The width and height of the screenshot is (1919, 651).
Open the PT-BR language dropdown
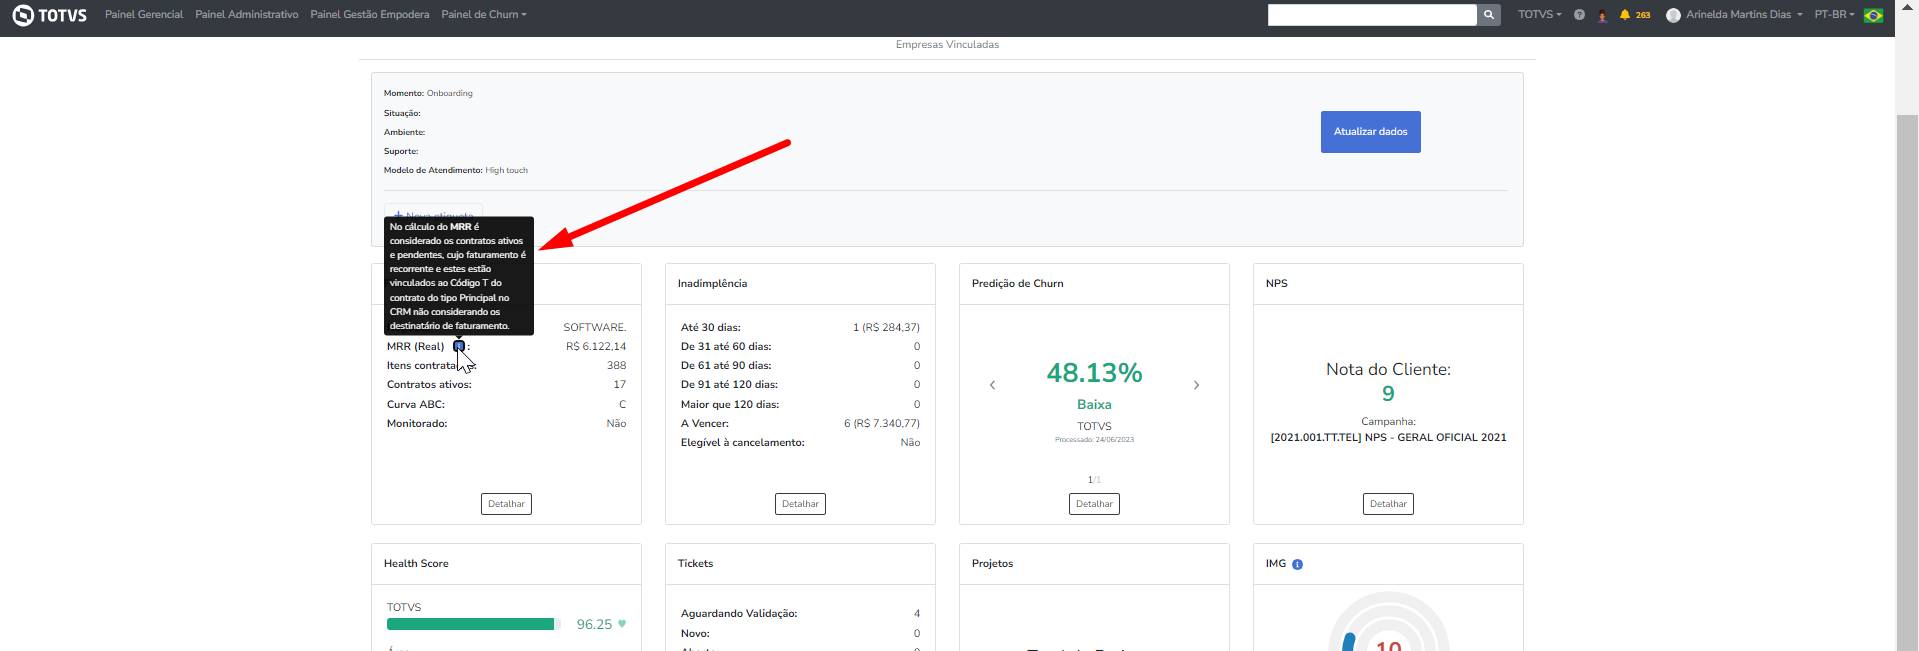[x=1834, y=15]
